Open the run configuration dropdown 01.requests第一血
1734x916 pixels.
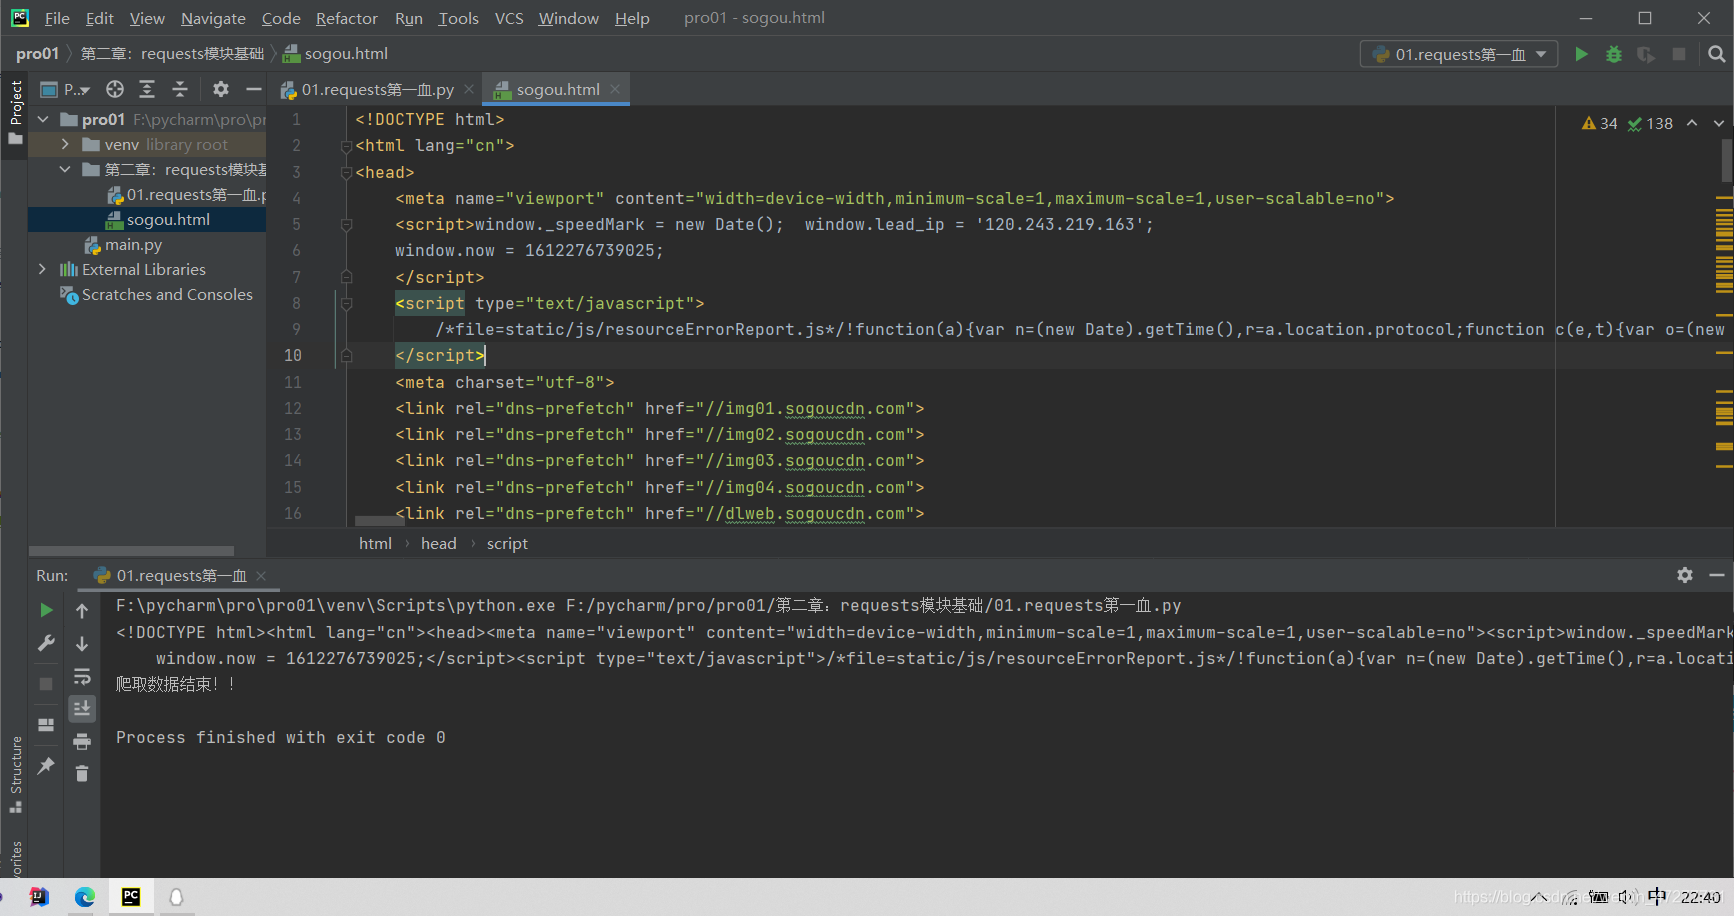(1459, 54)
